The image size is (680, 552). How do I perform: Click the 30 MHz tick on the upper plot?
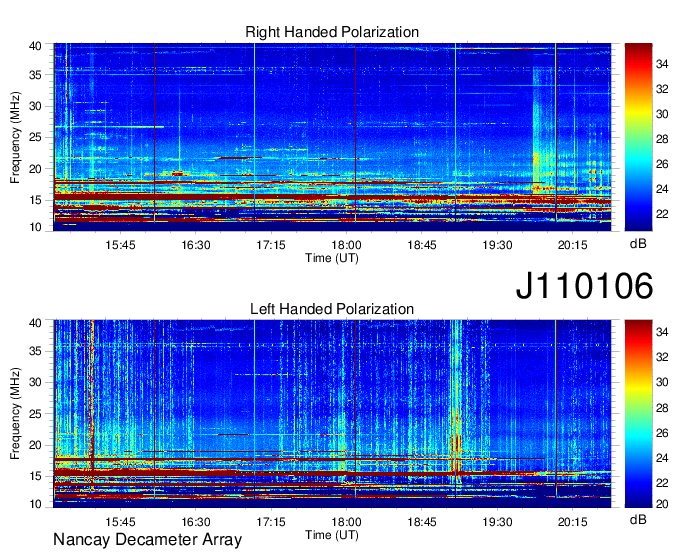(x=36, y=106)
